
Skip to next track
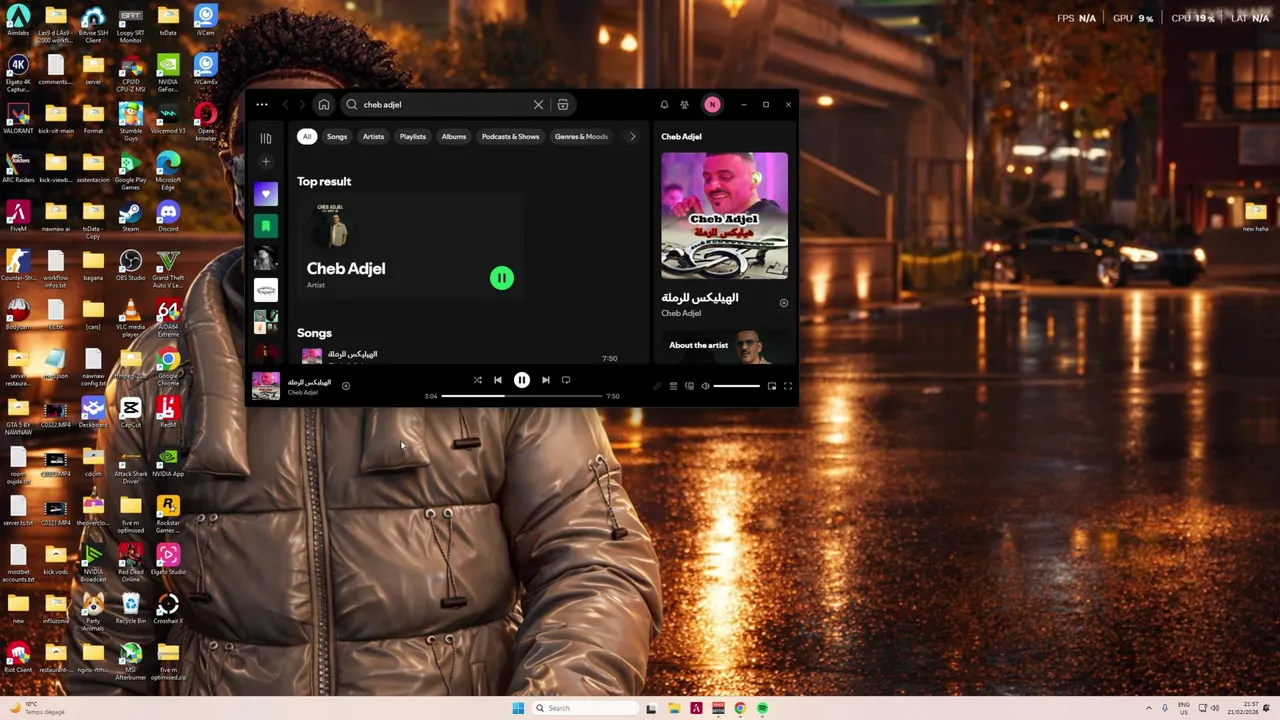click(x=545, y=380)
